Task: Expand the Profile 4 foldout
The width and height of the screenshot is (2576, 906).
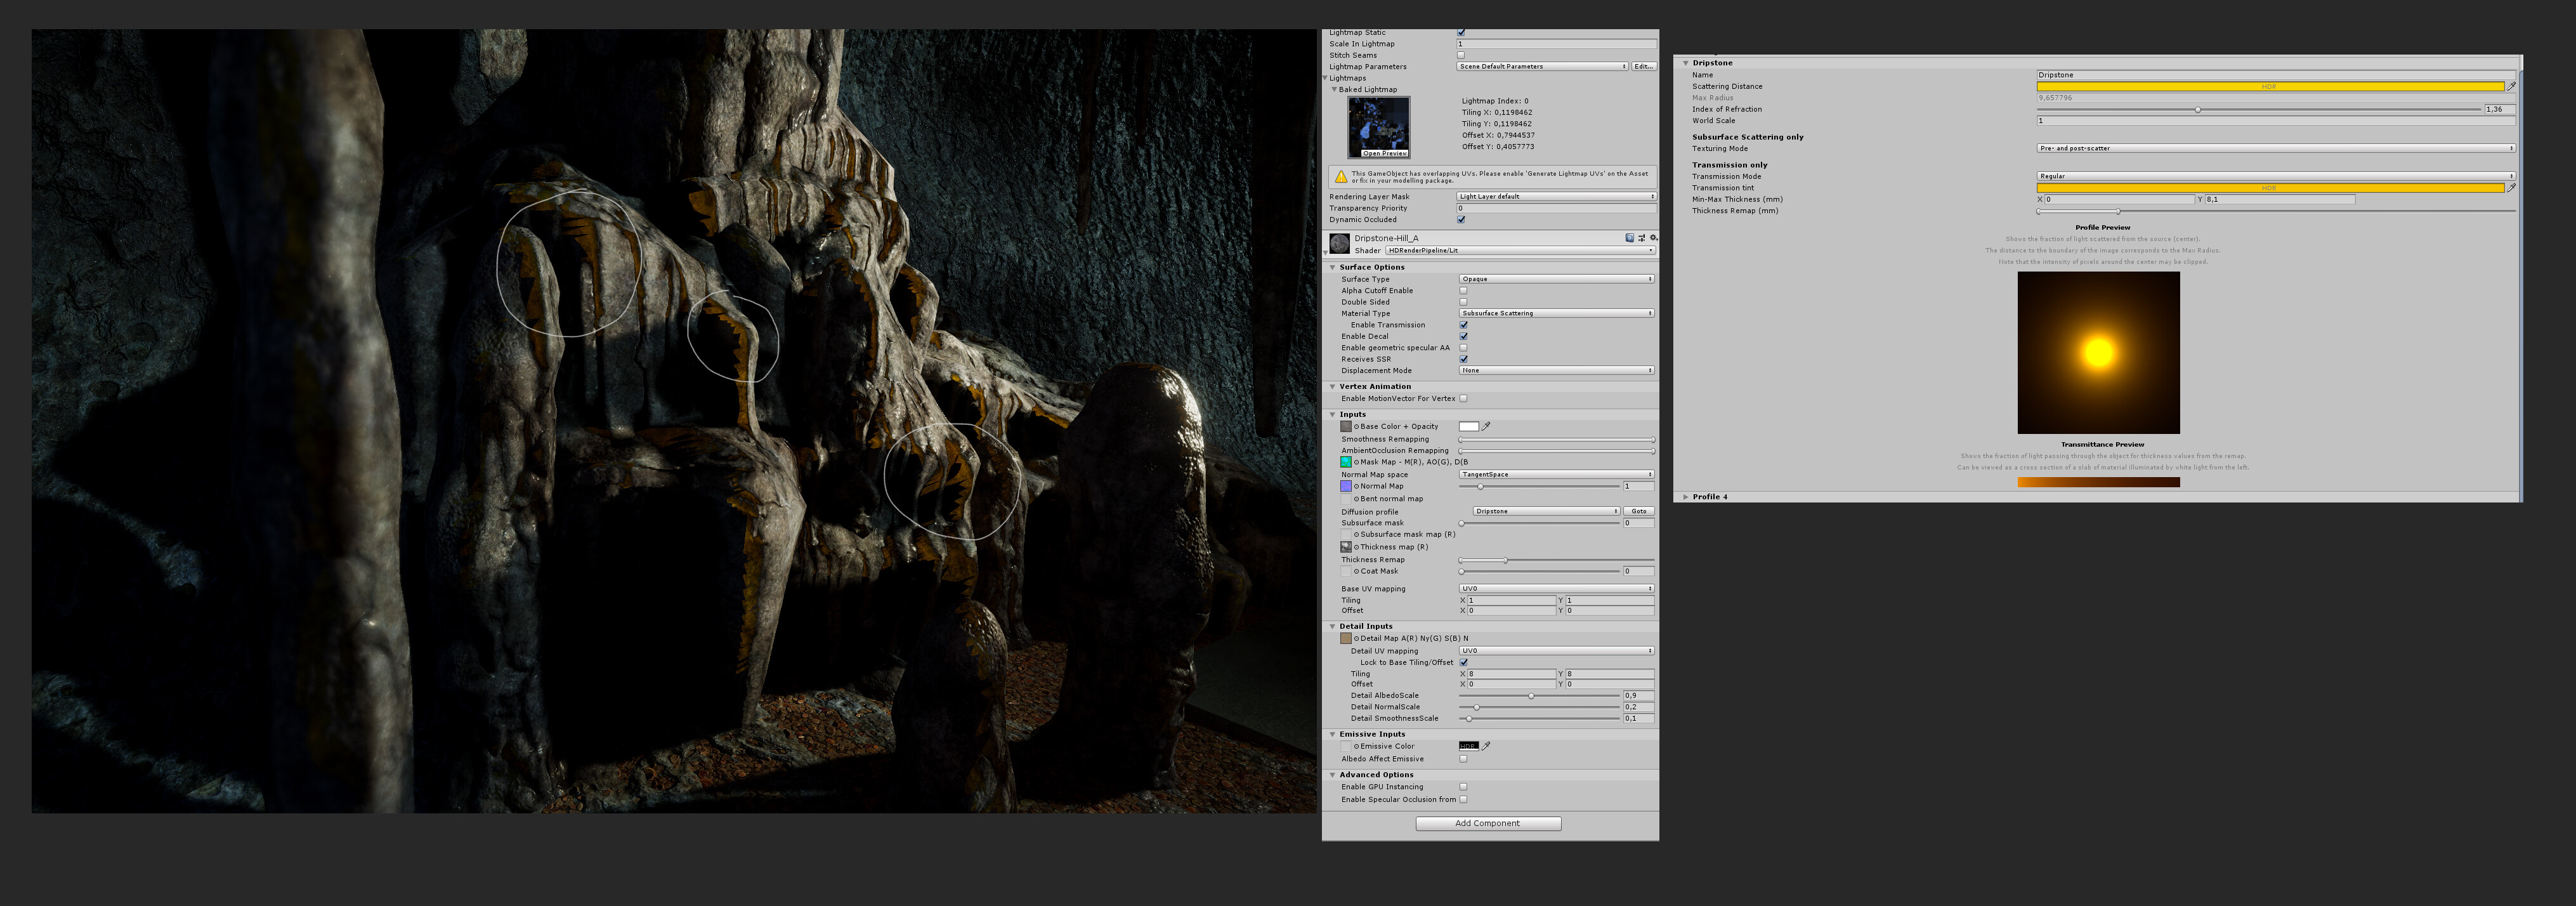Action: pos(1686,496)
